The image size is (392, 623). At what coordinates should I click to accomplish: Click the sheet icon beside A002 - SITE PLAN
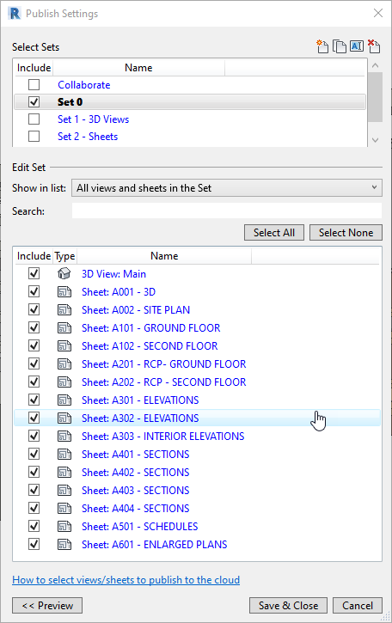coord(64,310)
